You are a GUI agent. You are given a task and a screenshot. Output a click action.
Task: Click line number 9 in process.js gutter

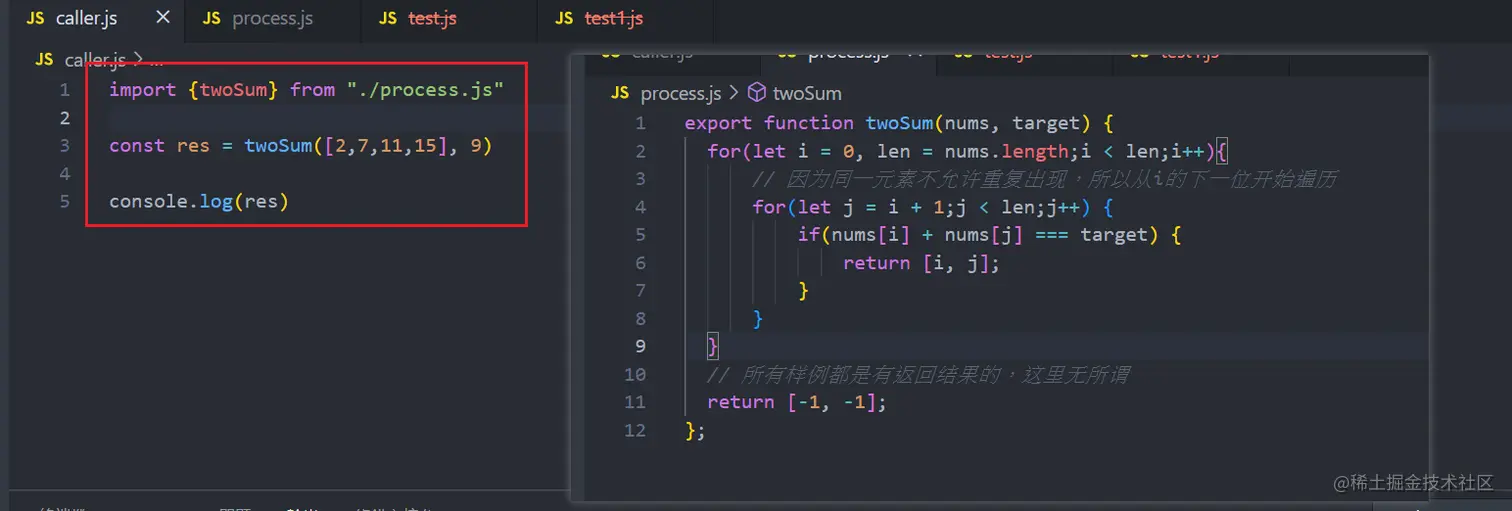(640, 346)
